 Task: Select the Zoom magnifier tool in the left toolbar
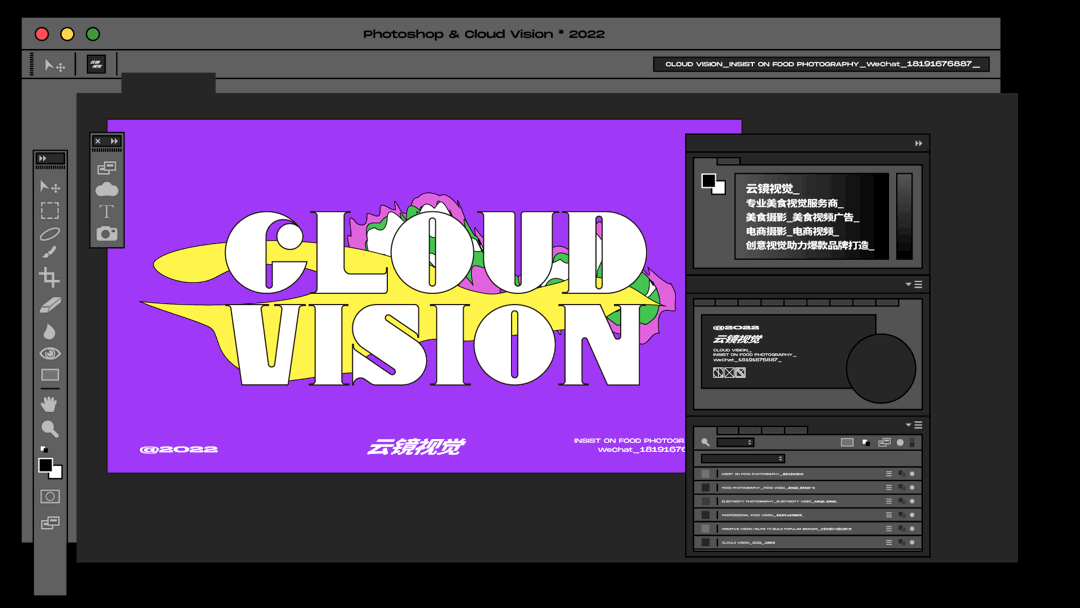tap(50, 429)
